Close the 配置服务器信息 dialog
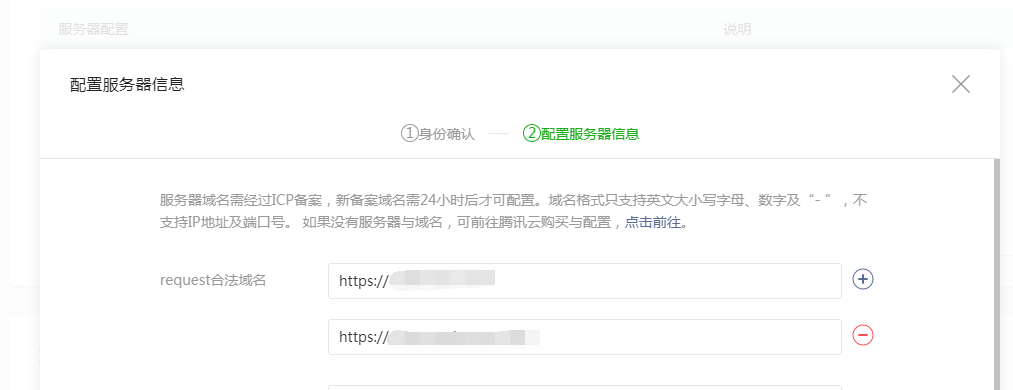The width and height of the screenshot is (1013, 390). [961, 84]
